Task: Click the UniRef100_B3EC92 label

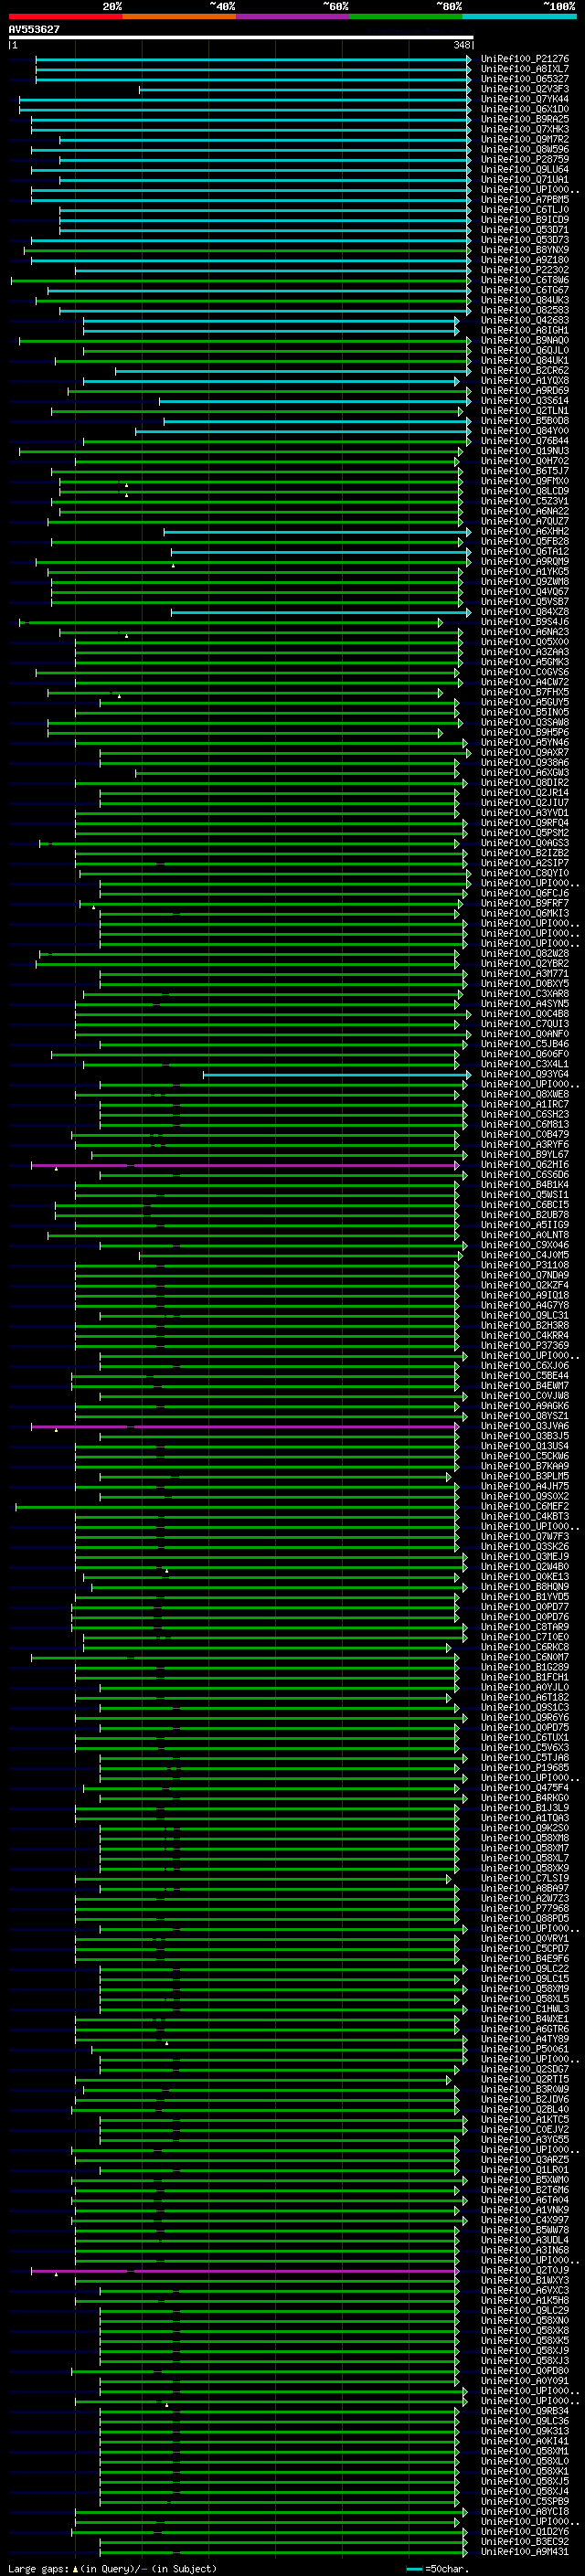Action: [x=524, y=2541]
